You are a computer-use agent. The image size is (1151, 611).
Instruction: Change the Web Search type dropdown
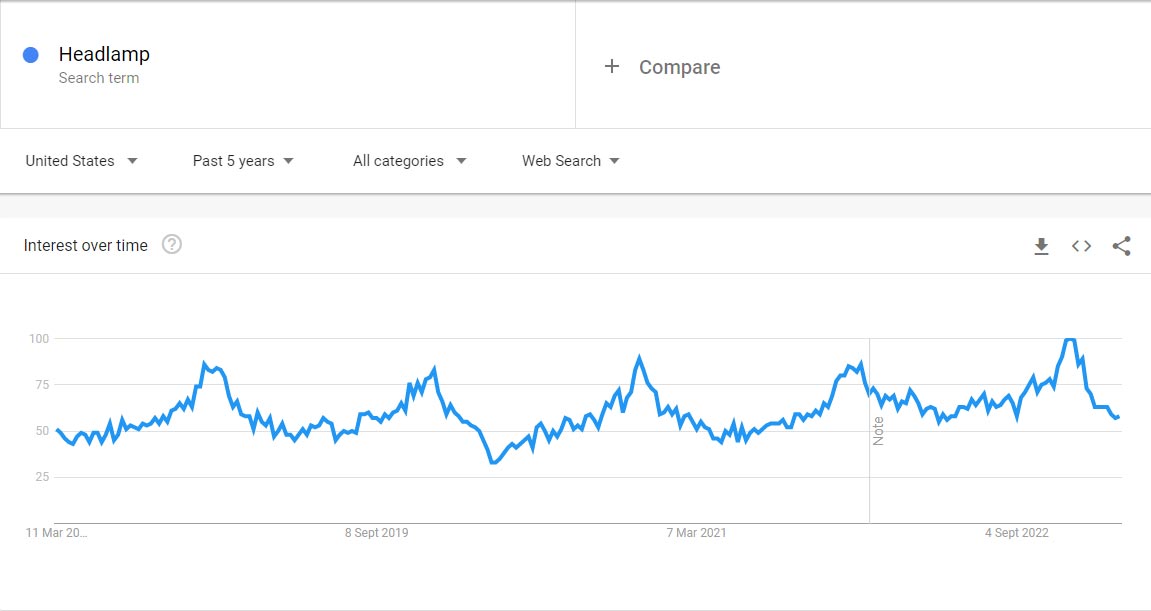[570, 161]
